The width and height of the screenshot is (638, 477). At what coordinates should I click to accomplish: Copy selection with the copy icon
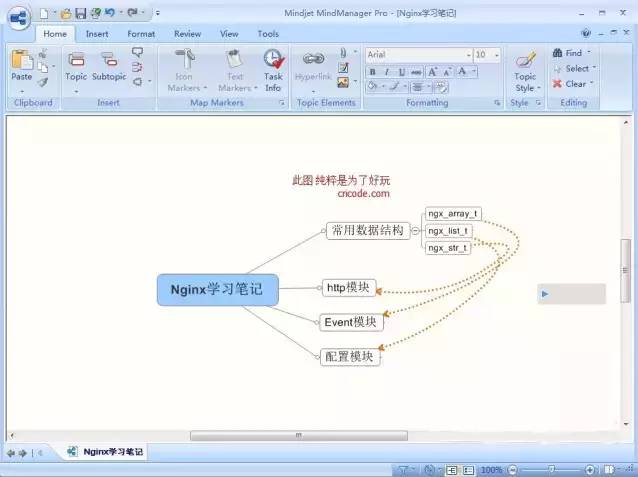[43, 67]
